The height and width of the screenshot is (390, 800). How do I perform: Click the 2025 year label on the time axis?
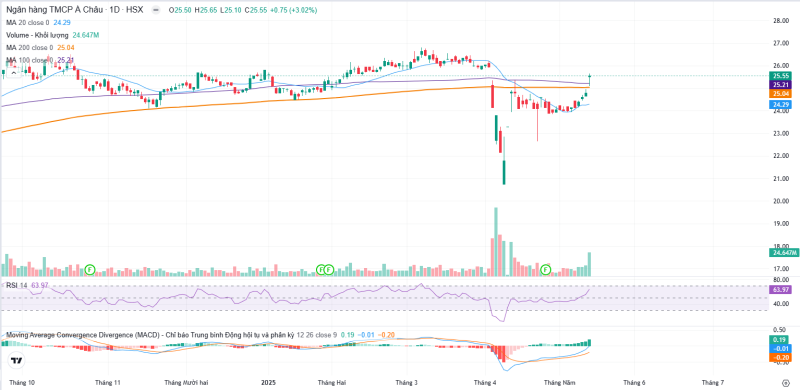pos(268,382)
